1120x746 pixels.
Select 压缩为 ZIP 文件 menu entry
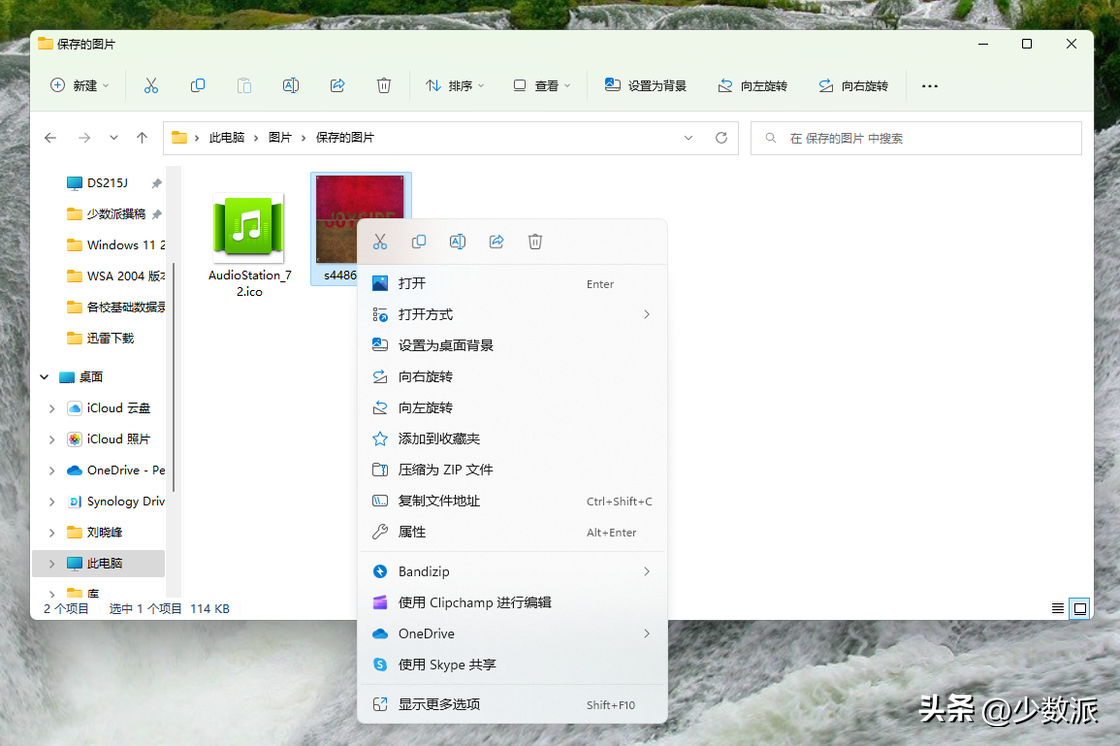pyautogui.click(x=446, y=470)
